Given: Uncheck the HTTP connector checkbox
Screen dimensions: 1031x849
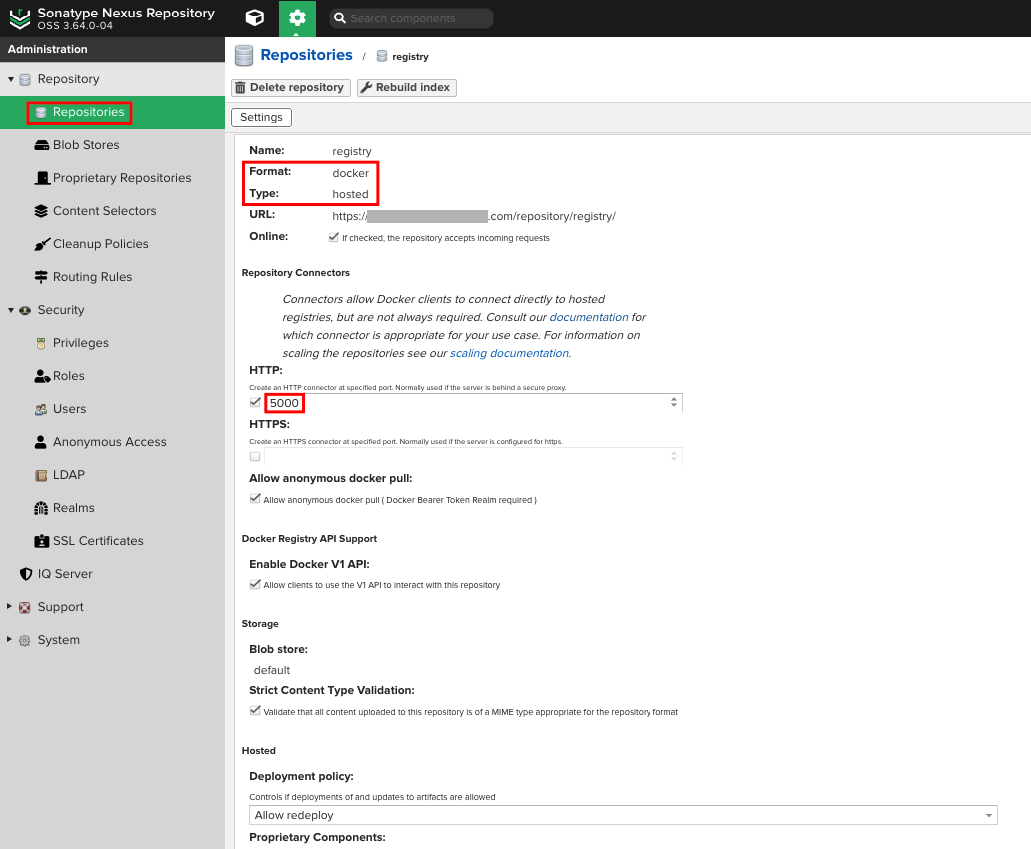Looking at the screenshot, I should (x=255, y=402).
